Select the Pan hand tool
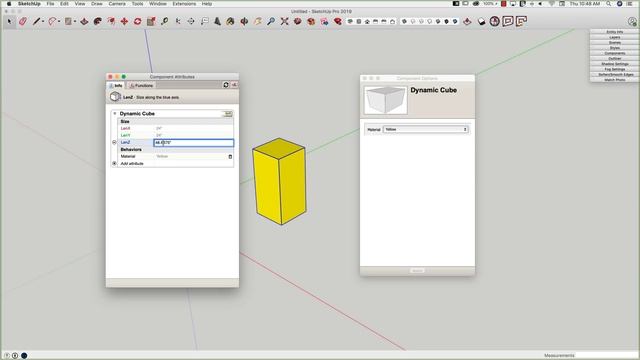 258,21
